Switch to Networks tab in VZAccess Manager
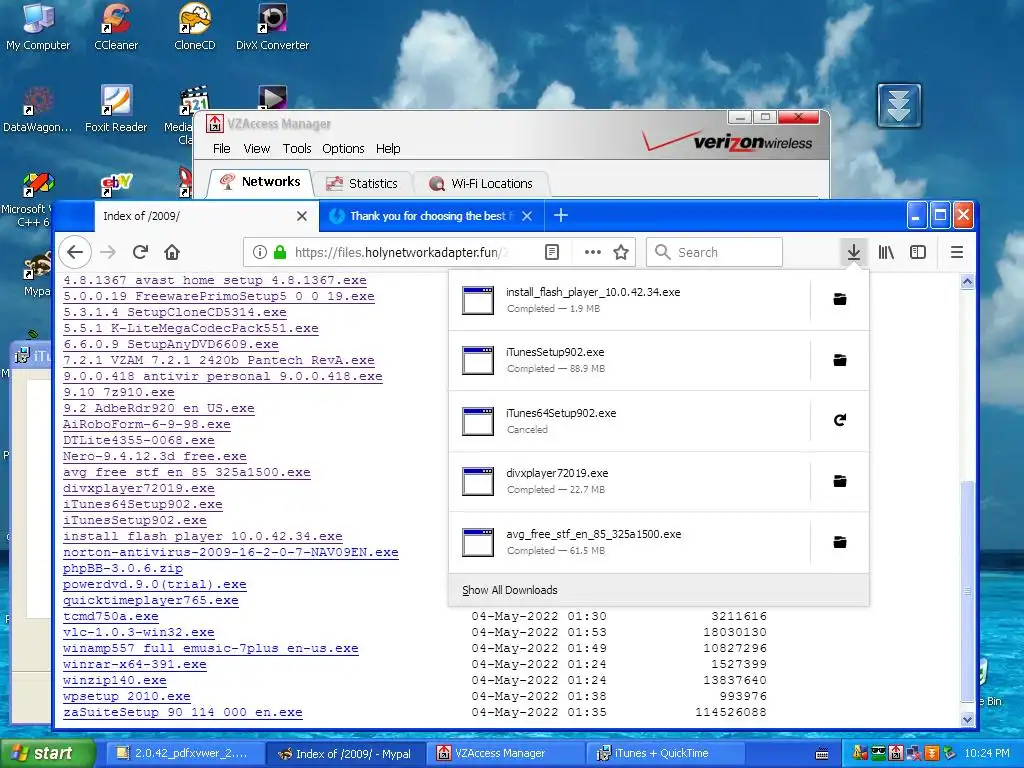The image size is (1024, 768). [x=261, y=182]
